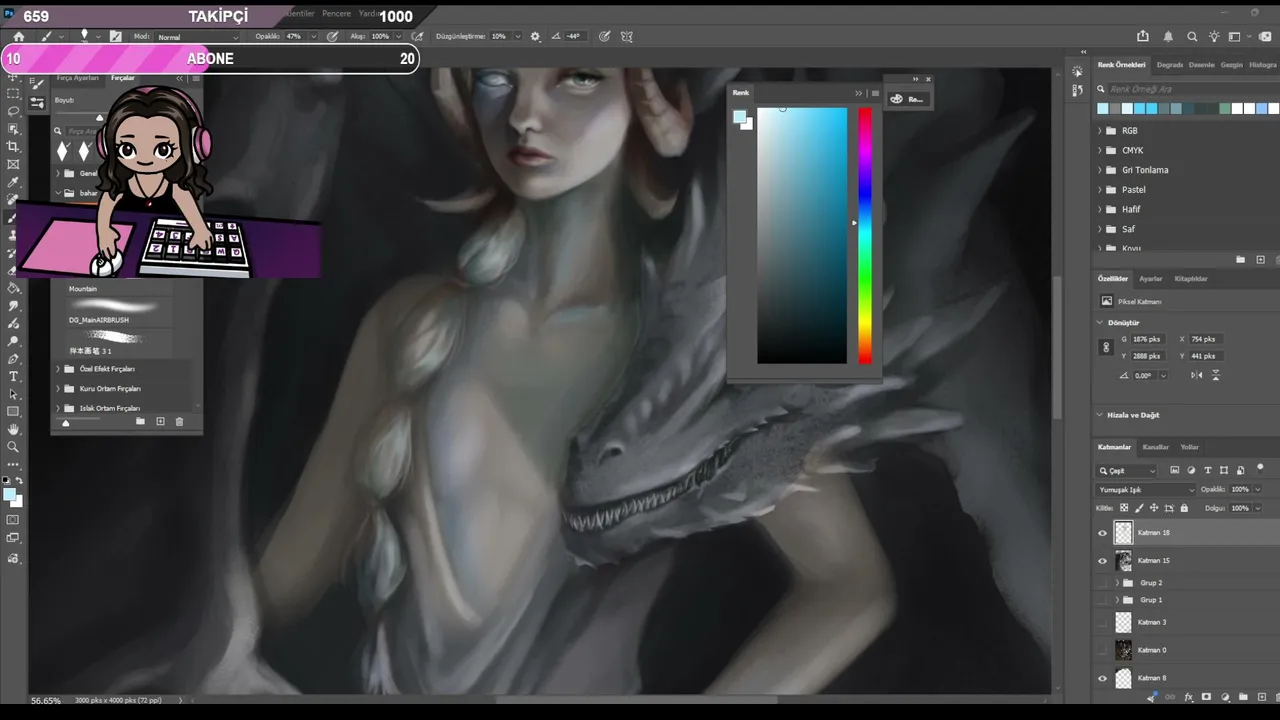The height and width of the screenshot is (720, 1280).
Task: Select the Dodge tool
Action: click(x=14, y=341)
